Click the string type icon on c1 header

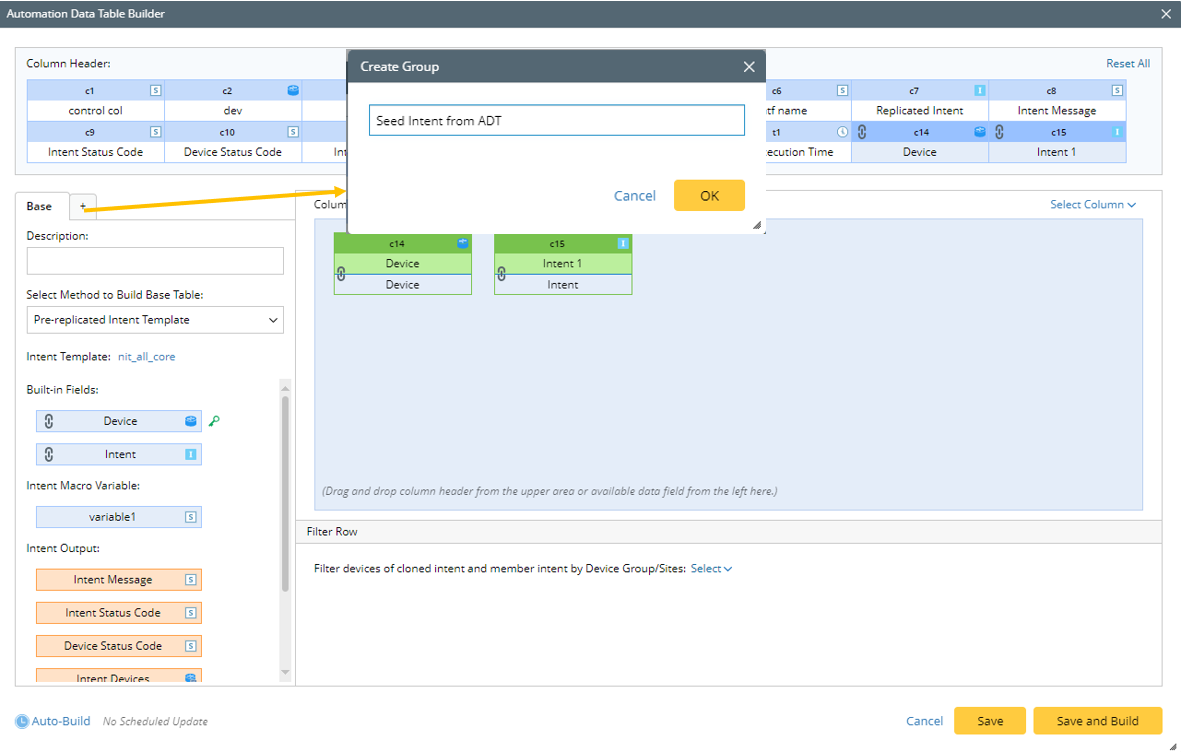(155, 90)
